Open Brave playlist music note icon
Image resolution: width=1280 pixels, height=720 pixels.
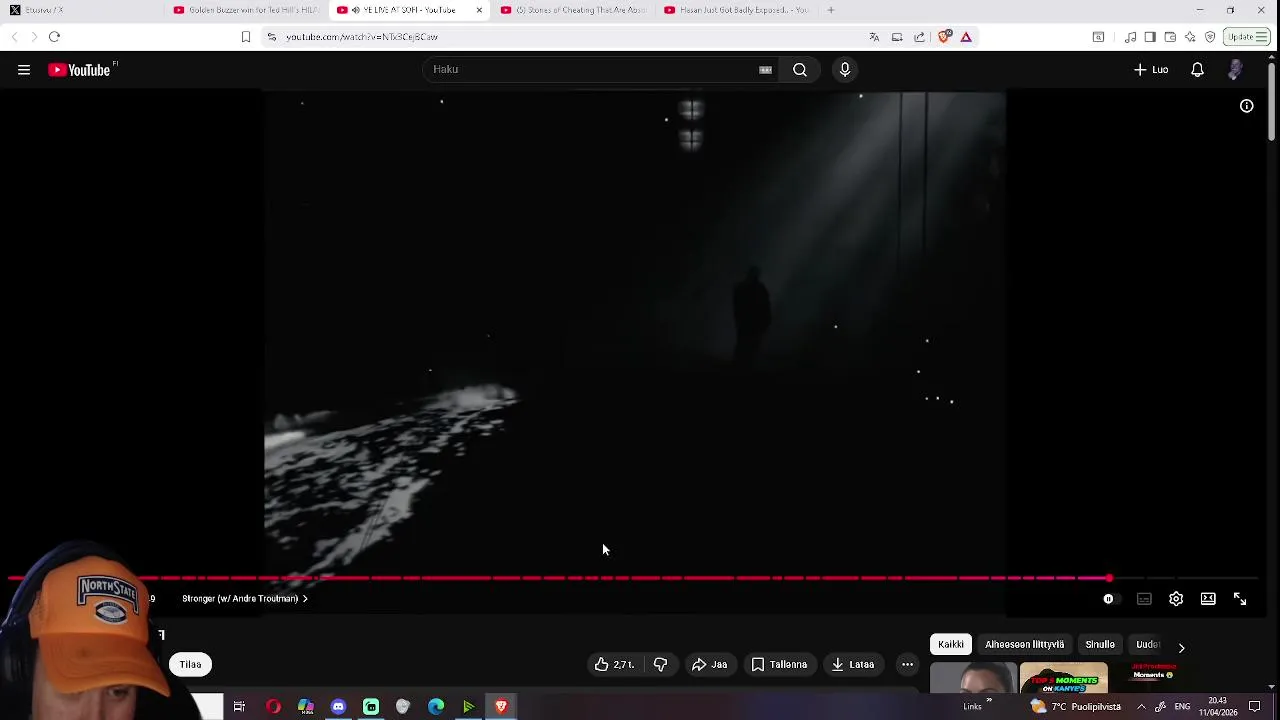pos(1130,37)
